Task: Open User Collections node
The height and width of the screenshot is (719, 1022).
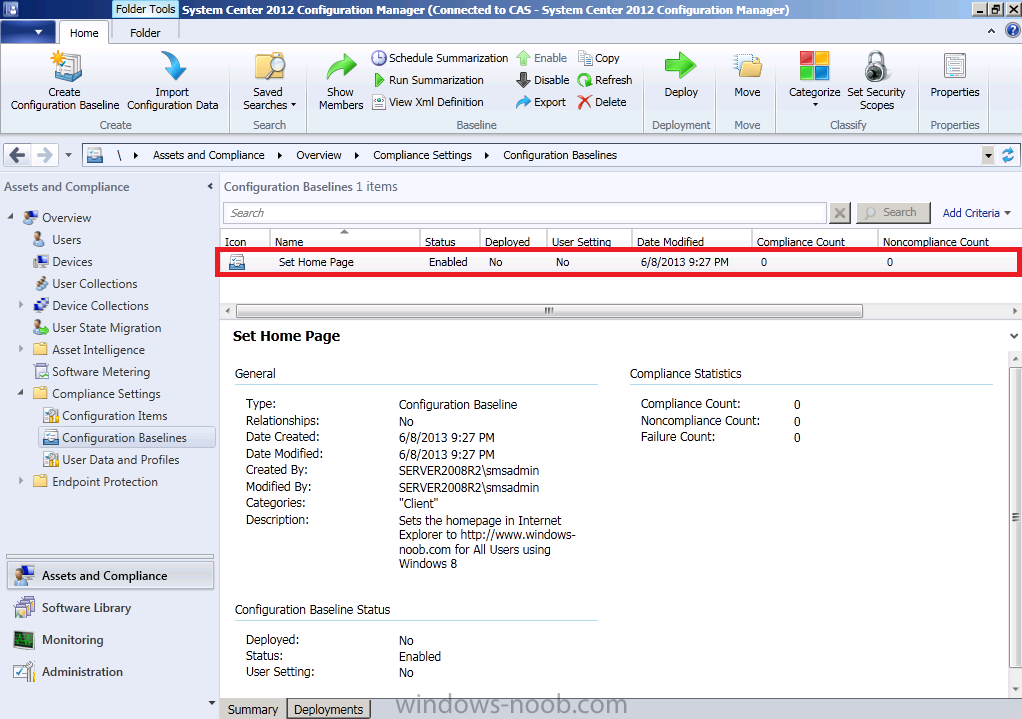Action: 95,284
